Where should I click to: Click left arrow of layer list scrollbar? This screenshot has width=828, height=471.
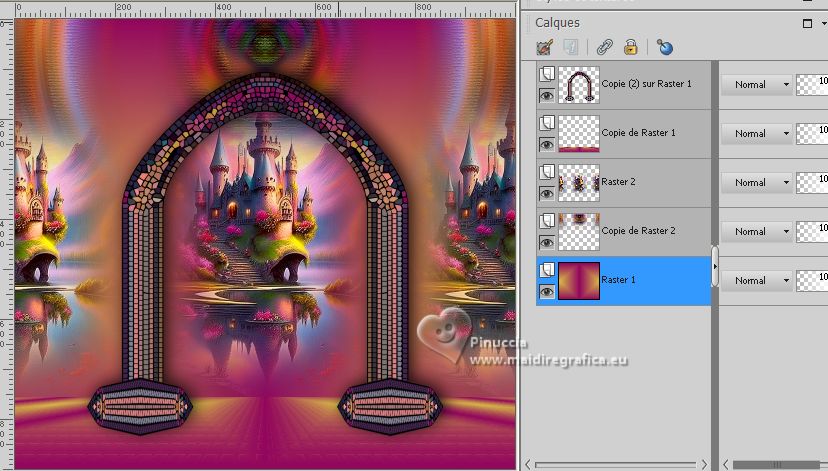coord(528,464)
